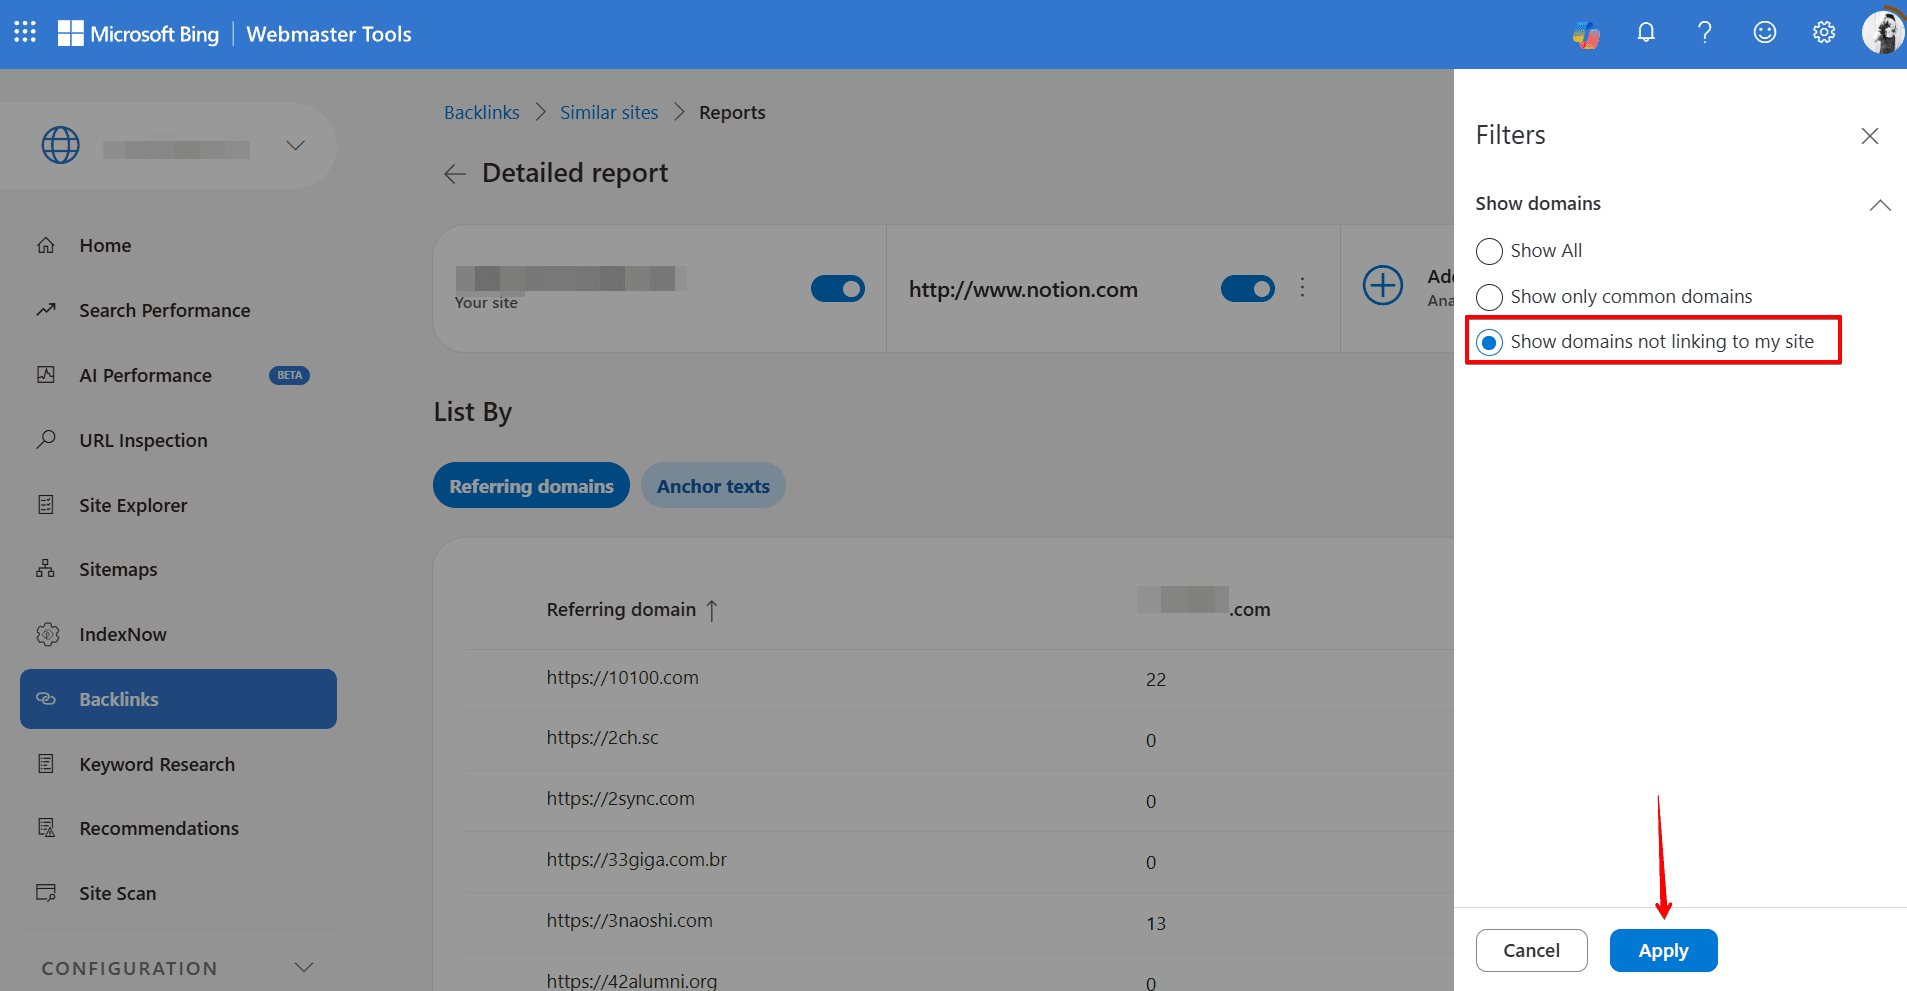This screenshot has width=1907, height=991.
Task: Toggle Your site switch
Action: click(x=838, y=289)
